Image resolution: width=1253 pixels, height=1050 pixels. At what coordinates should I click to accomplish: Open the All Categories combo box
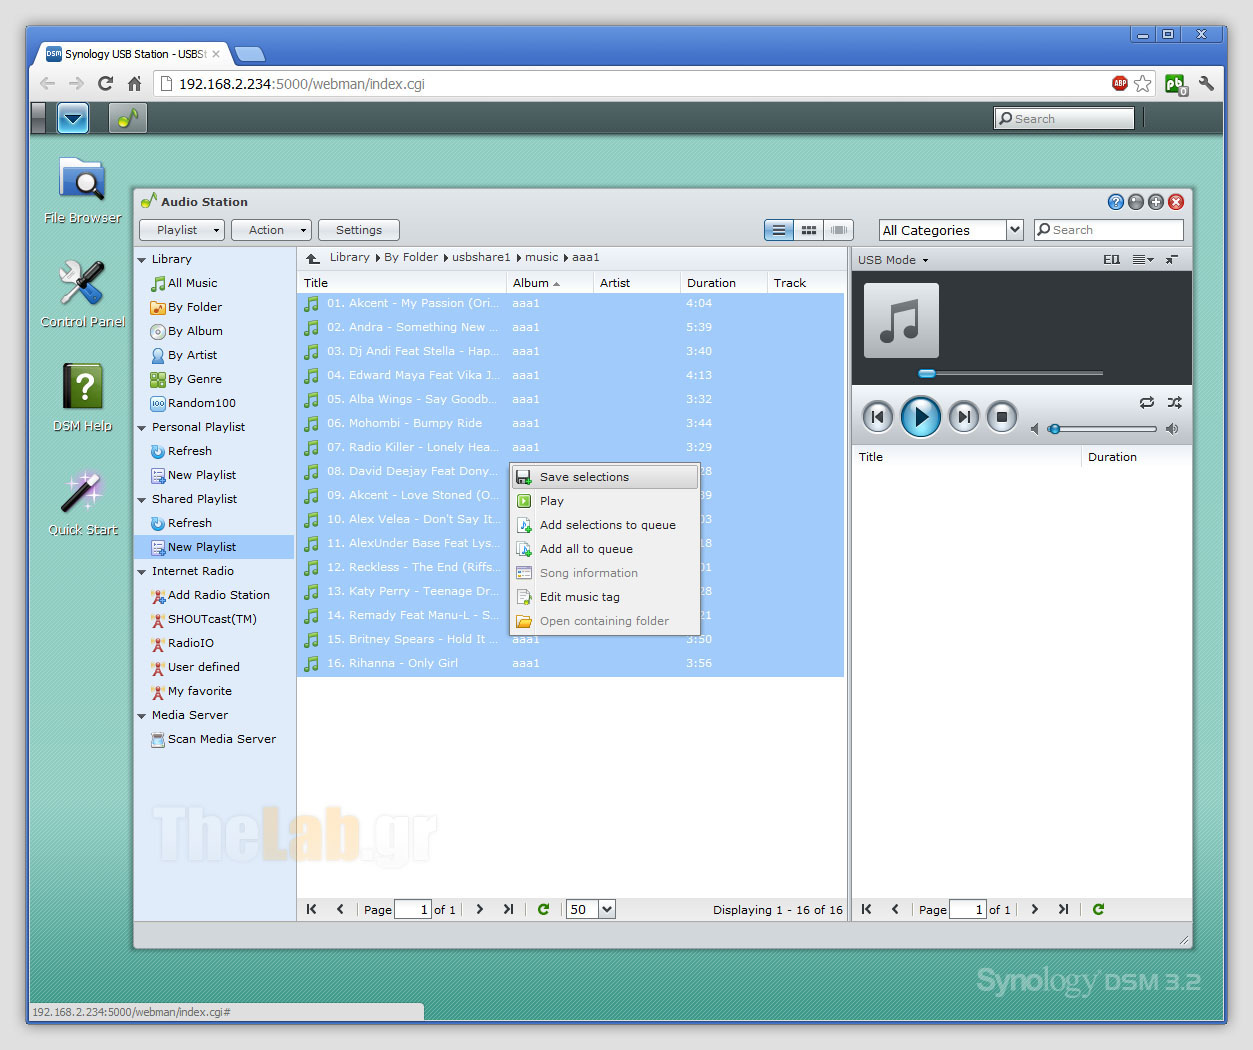click(x=951, y=230)
